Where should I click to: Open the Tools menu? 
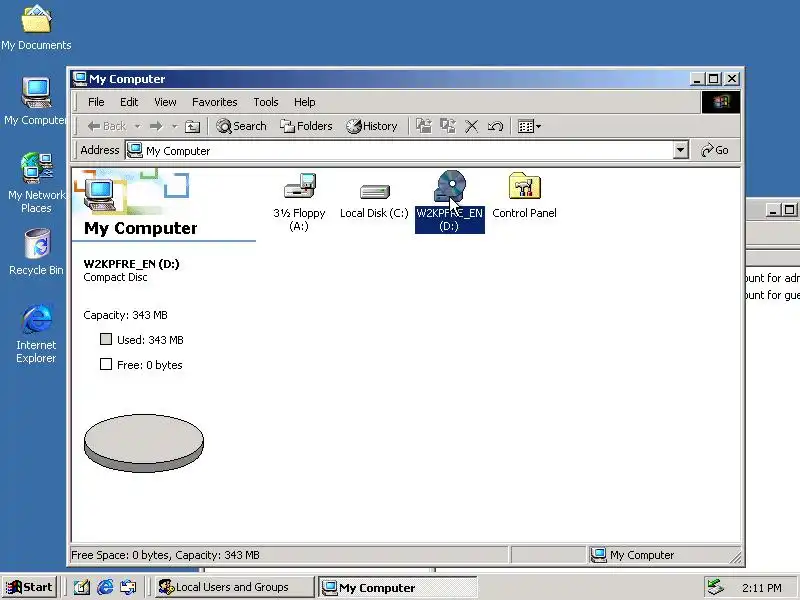click(x=266, y=102)
